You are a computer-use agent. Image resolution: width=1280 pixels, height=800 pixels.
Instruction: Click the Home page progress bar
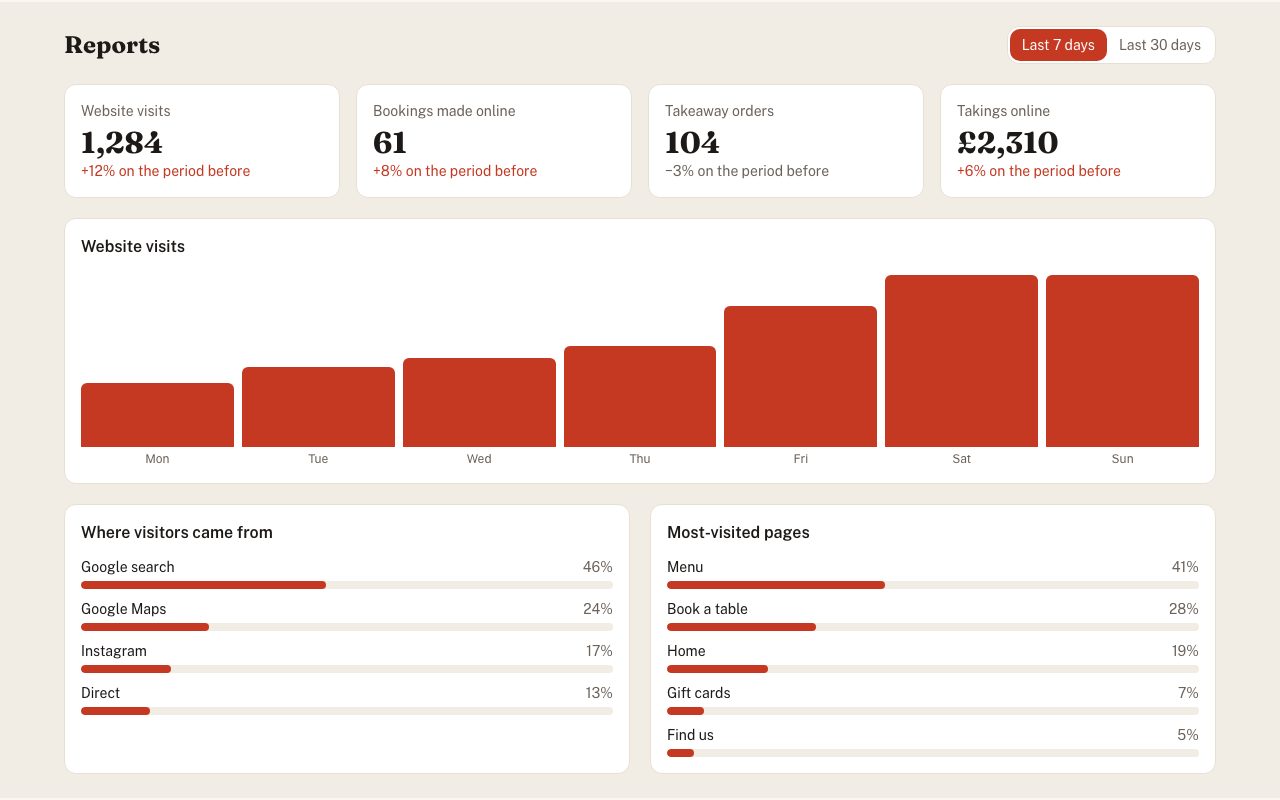[x=933, y=669]
